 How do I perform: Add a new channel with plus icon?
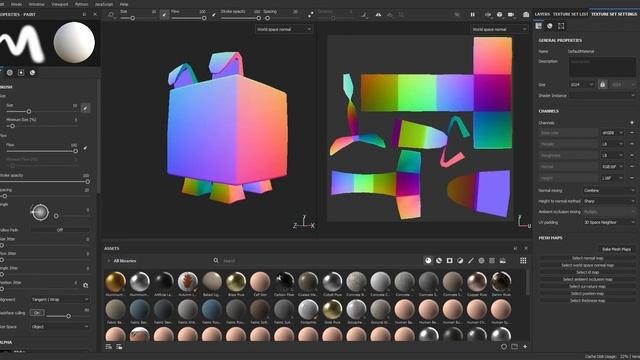coord(632,122)
